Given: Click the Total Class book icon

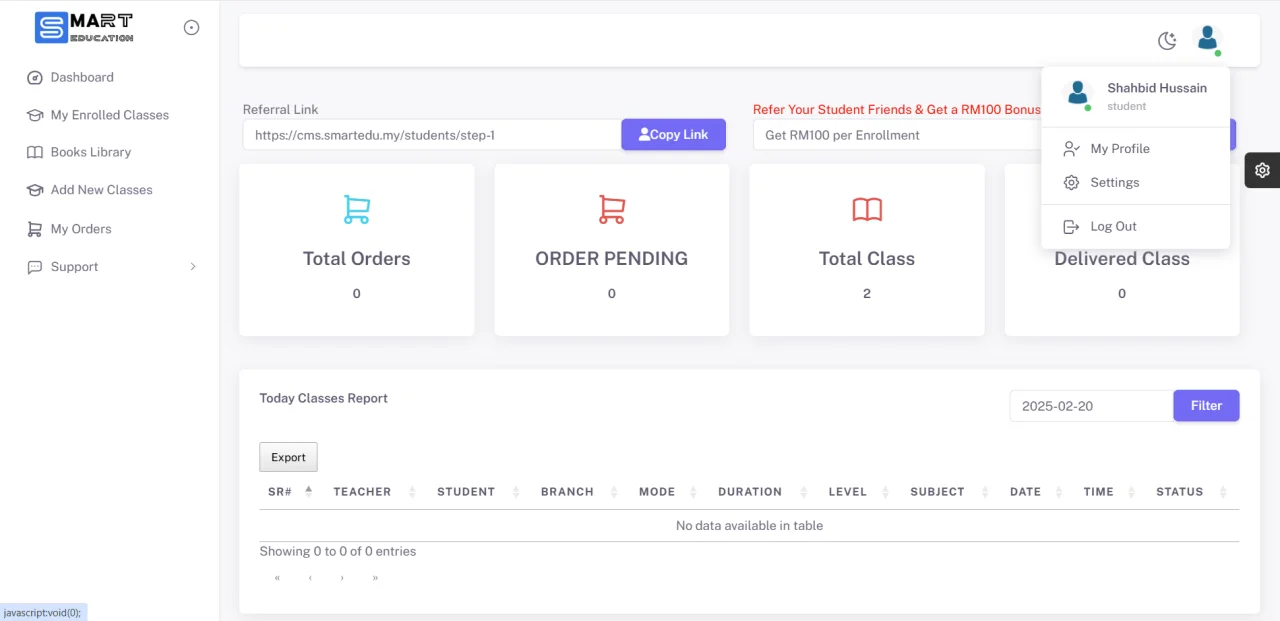Looking at the screenshot, I should (867, 209).
